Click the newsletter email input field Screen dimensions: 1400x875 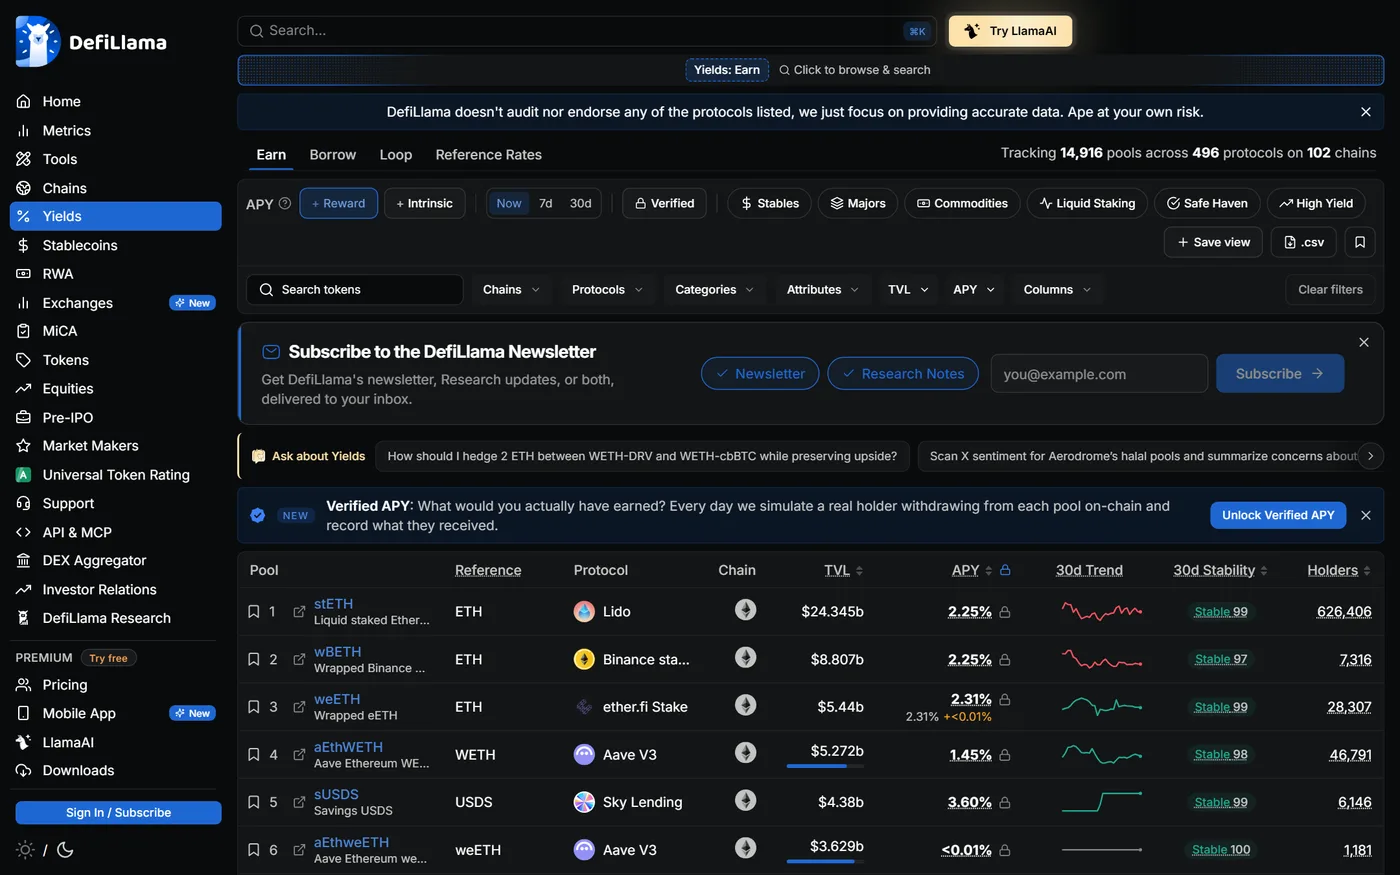[1099, 374]
